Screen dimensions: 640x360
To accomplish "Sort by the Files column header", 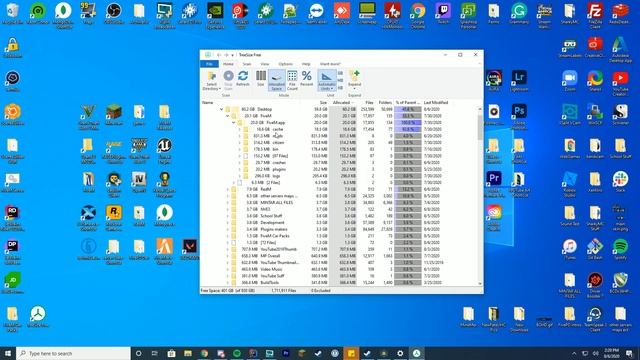I will (x=369, y=102).
